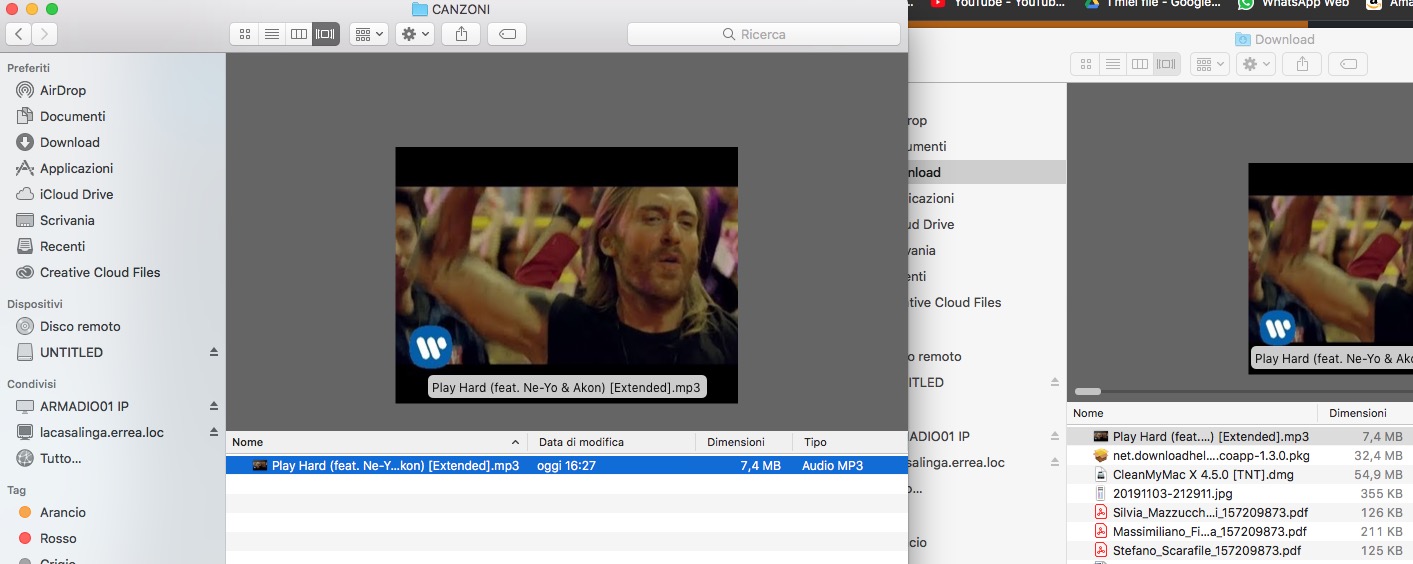Viewport: 1413px width, 564px height.
Task: Open the gear Action menu dropdown
Action: 414,34
